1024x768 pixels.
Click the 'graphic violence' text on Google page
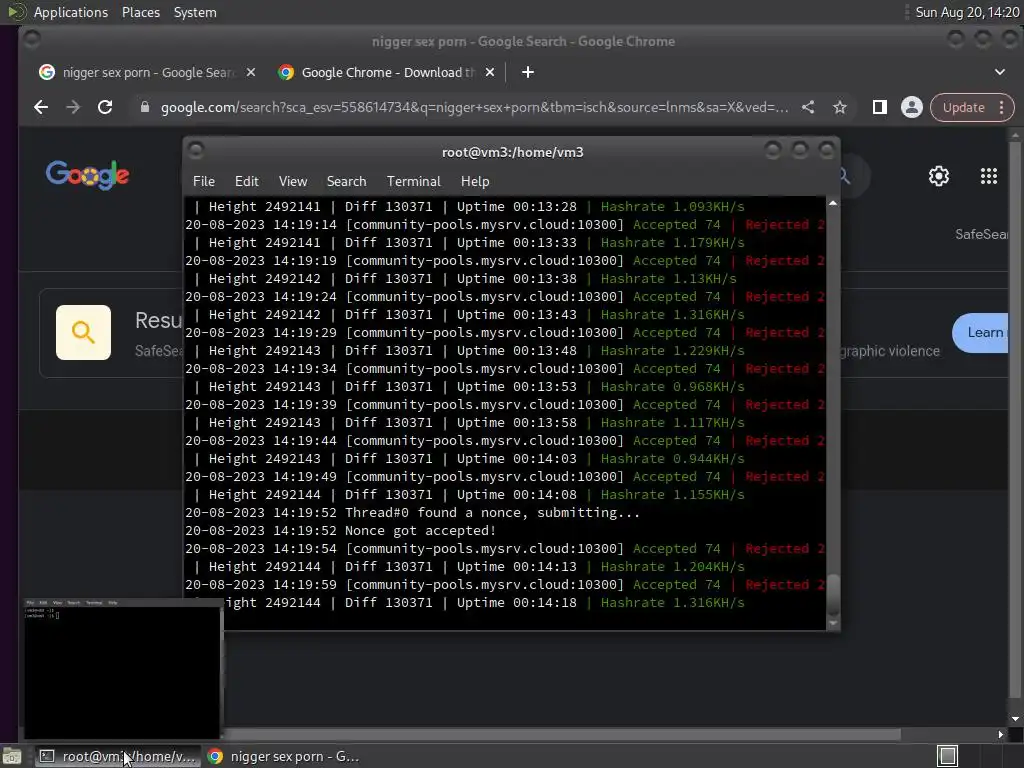[x=890, y=351]
